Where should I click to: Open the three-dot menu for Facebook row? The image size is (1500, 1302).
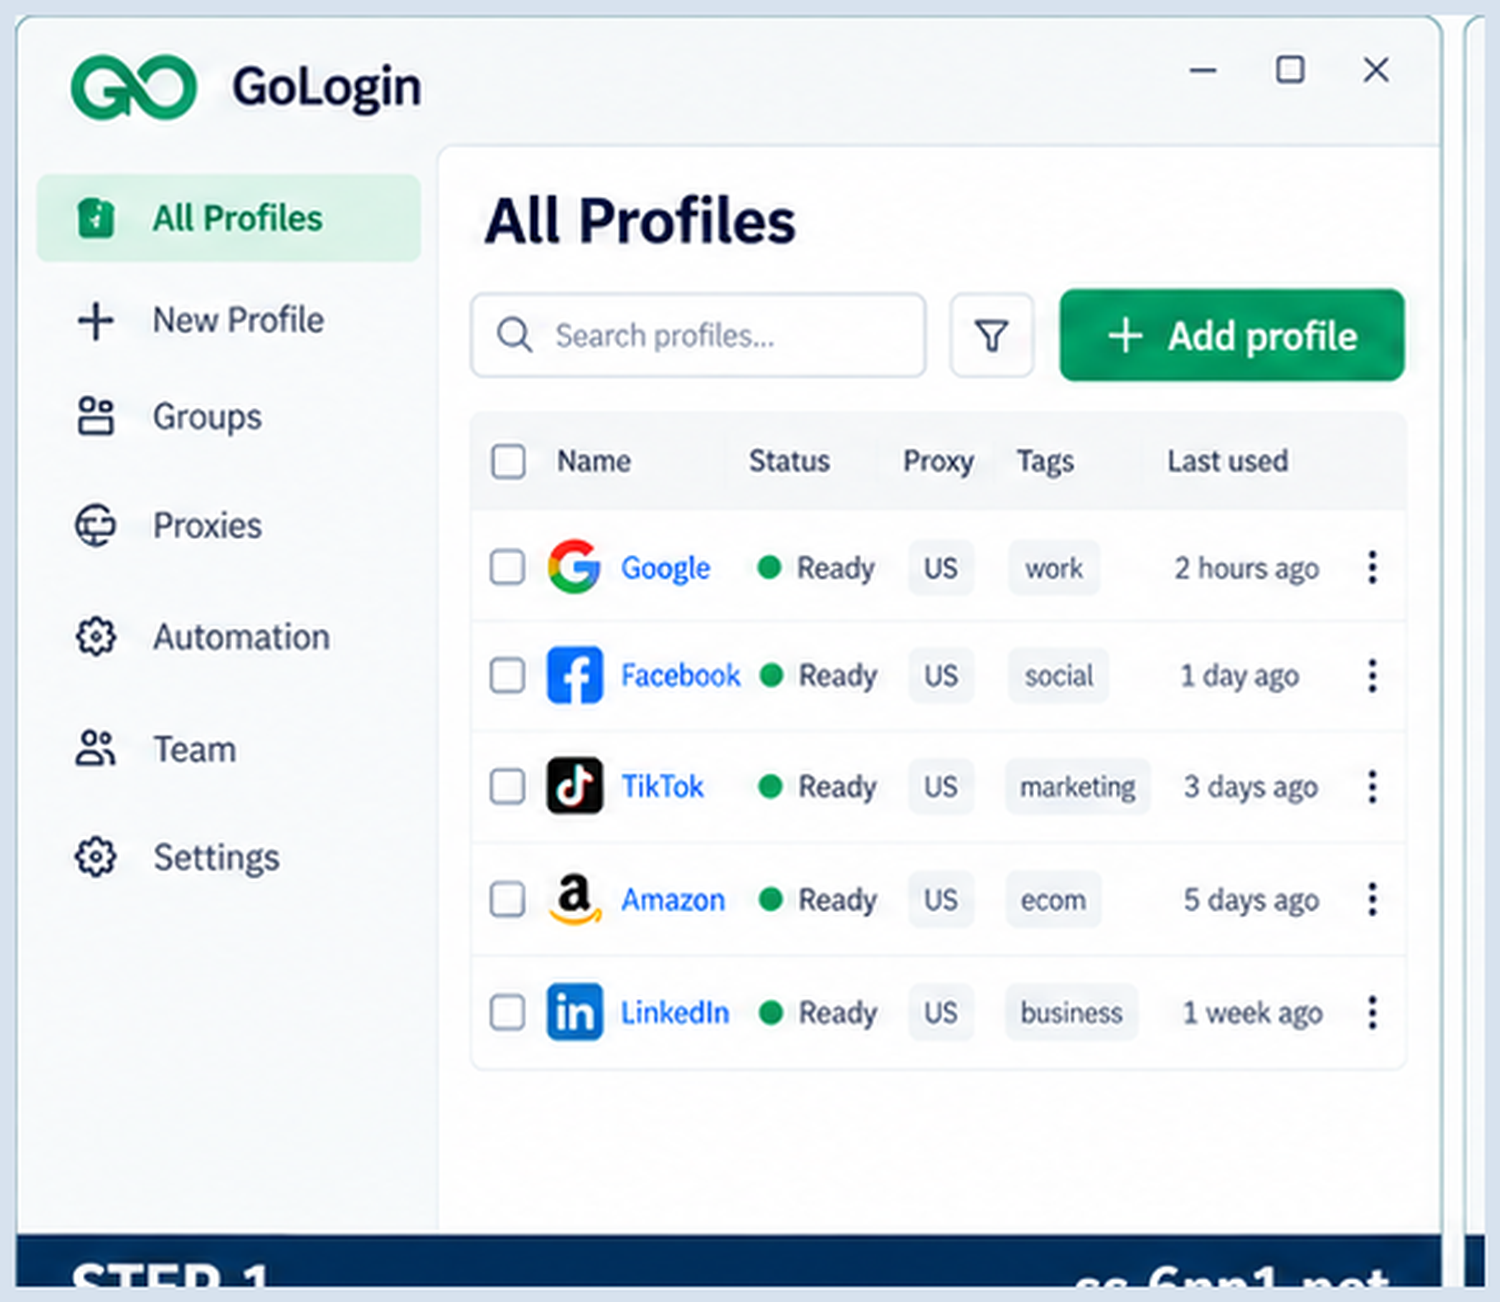pos(1372,675)
